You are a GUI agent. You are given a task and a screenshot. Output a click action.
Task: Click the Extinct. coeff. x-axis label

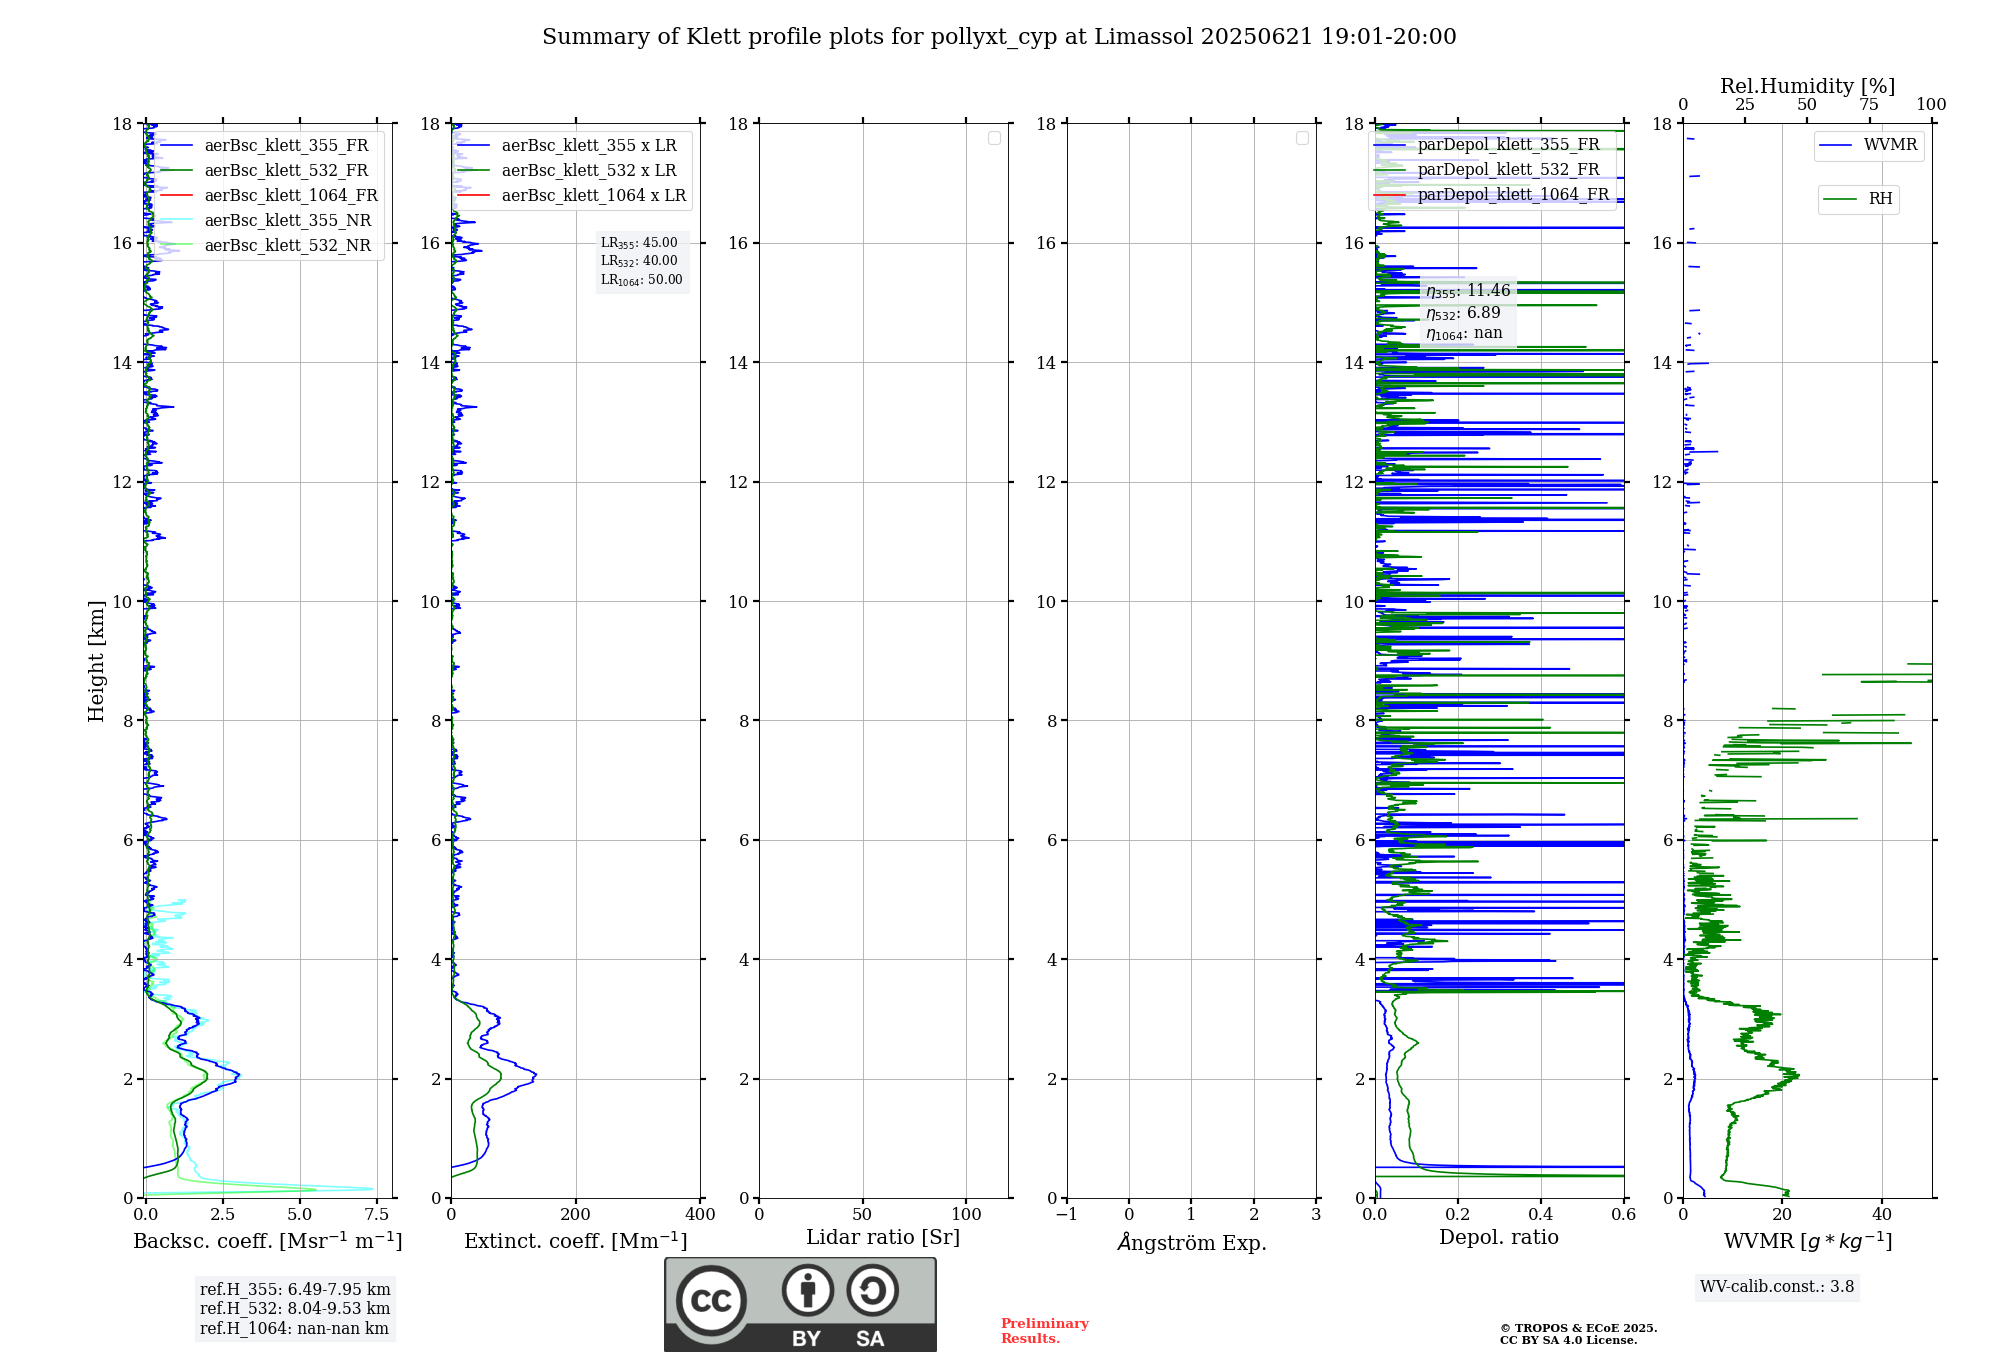[x=576, y=1241]
